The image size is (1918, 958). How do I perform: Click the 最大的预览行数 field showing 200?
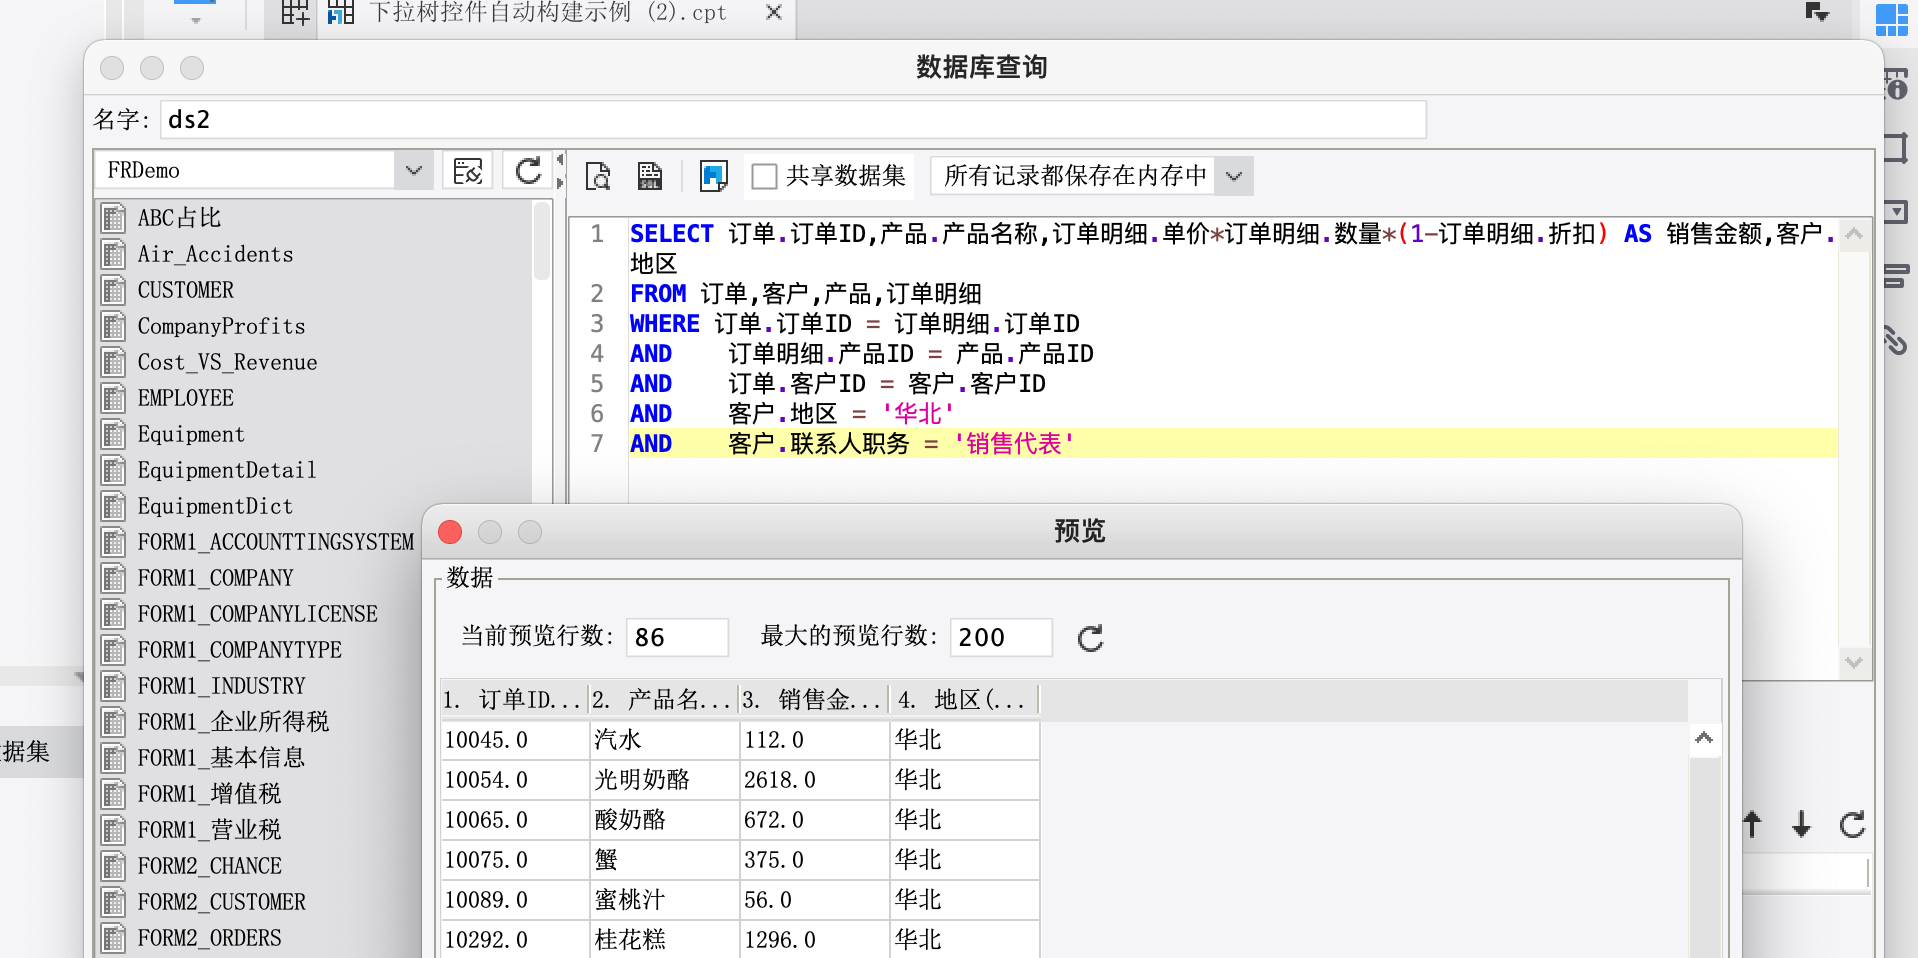[x=1001, y=637]
